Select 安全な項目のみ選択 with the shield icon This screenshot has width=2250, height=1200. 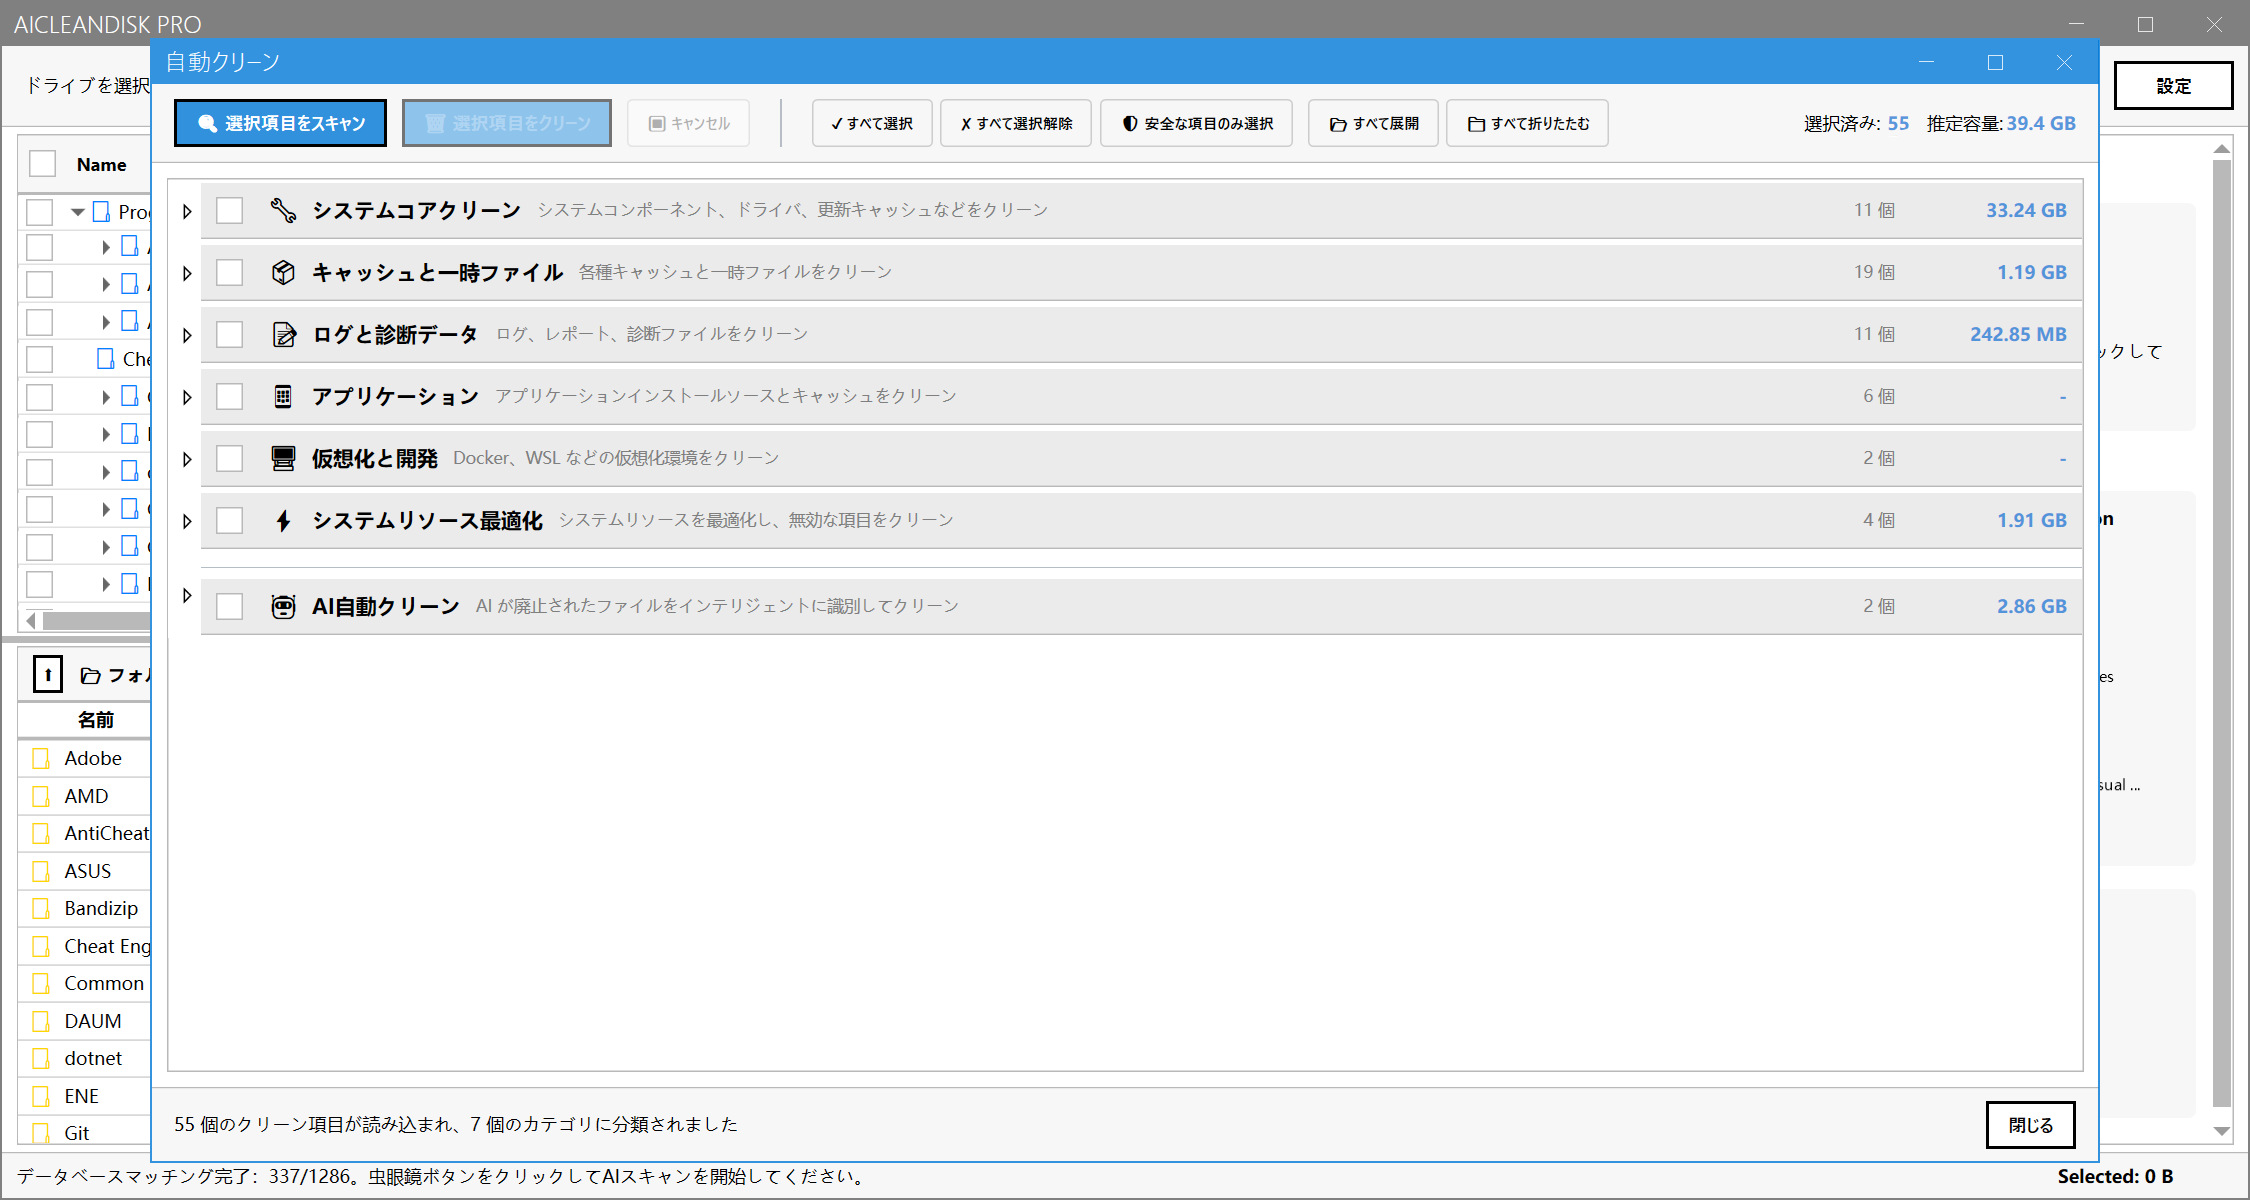pyautogui.click(x=1196, y=122)
